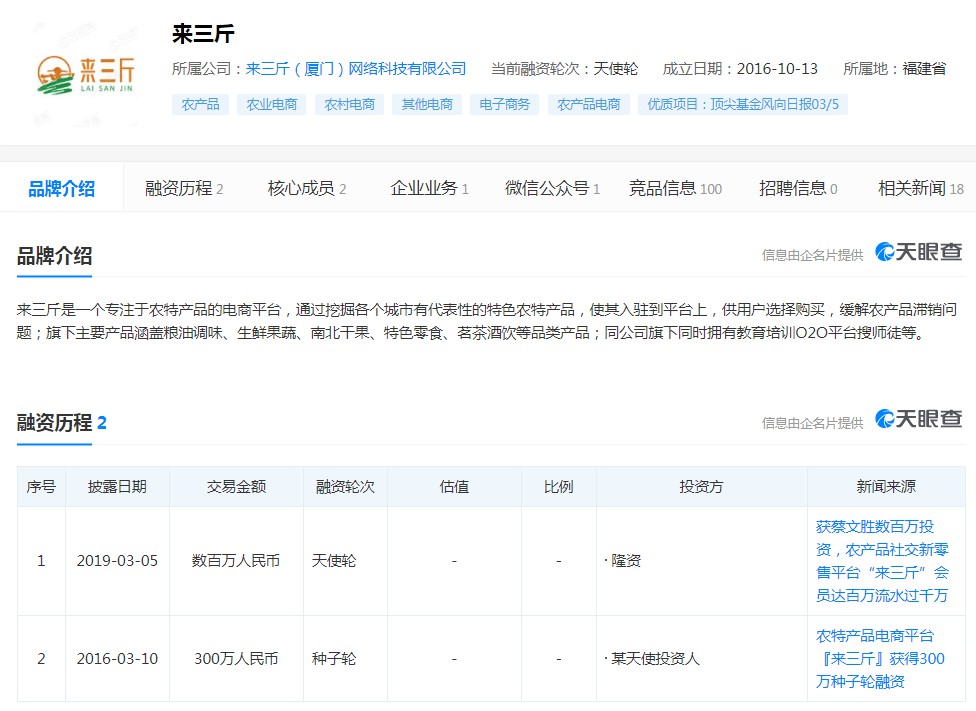The height and width of the screenshot is (711, 976).
Task: Open the 来三斤（厦门）网络科技有限公司 company link
Action: pos(355,69)
